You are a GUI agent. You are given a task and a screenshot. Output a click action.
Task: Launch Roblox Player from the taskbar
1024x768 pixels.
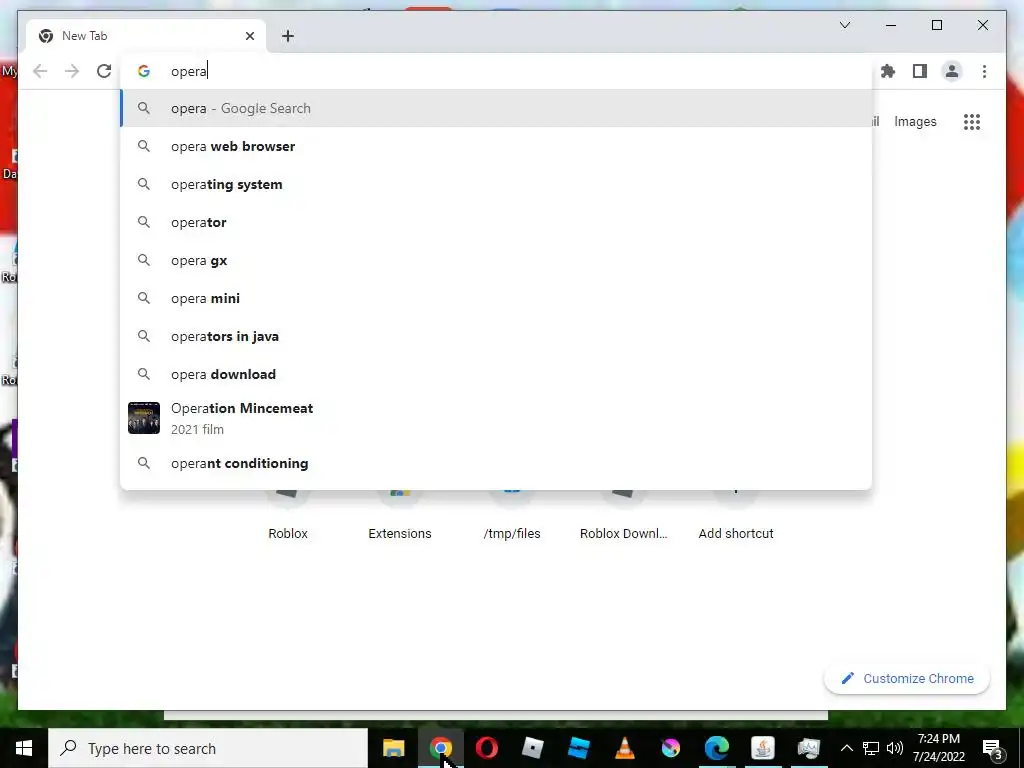(x=533, y=748)
